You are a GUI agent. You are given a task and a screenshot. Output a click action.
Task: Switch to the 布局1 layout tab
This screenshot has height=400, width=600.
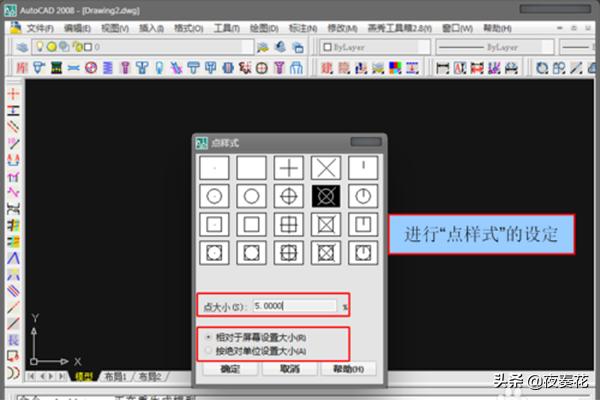coord(115,377)
